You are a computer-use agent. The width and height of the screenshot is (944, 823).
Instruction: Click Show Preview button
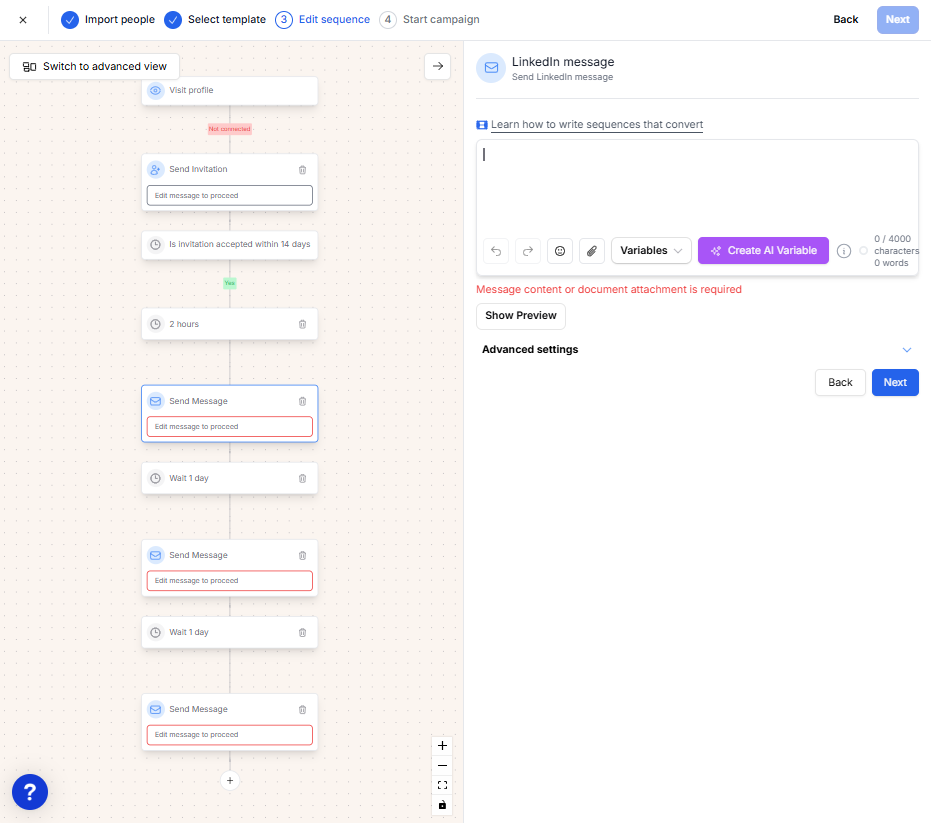[x=520, y=316]
